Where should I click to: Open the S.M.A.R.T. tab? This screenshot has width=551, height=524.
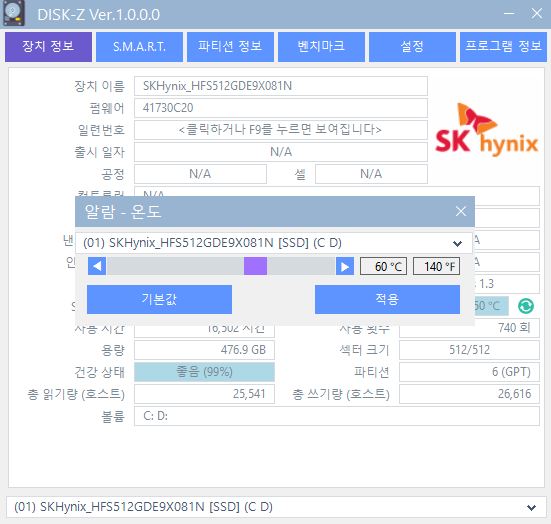140,47
